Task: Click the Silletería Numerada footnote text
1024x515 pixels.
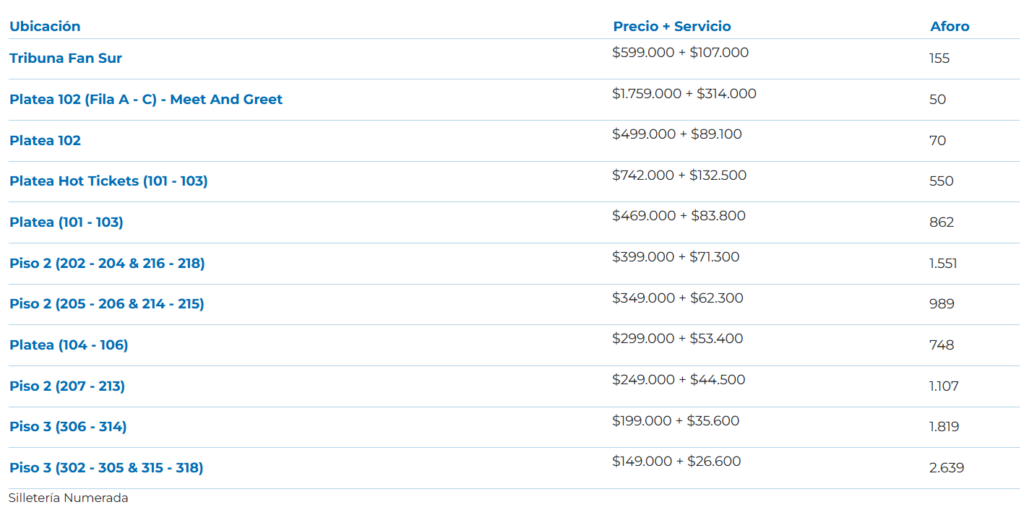Action: click(x=68, y=497)
